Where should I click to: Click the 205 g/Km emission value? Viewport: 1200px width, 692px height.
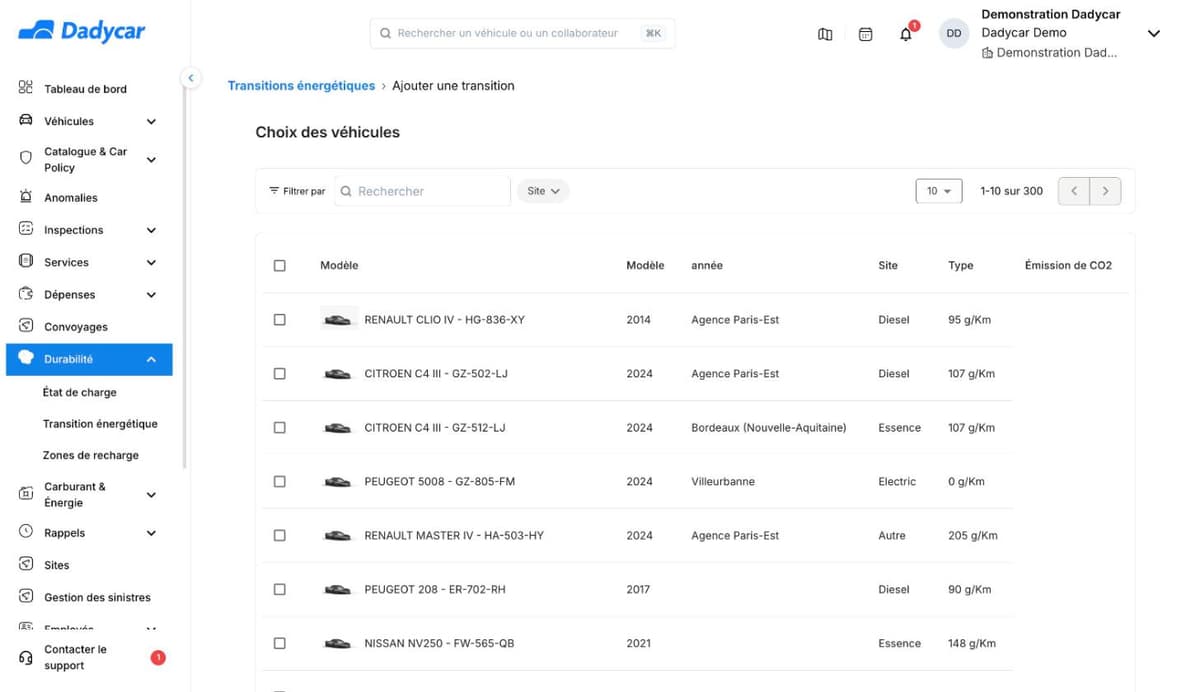click(972, 535)
